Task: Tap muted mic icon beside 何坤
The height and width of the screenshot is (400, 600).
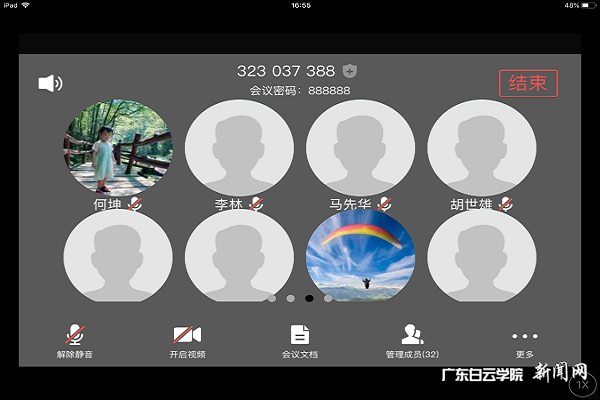Action: 135,204
